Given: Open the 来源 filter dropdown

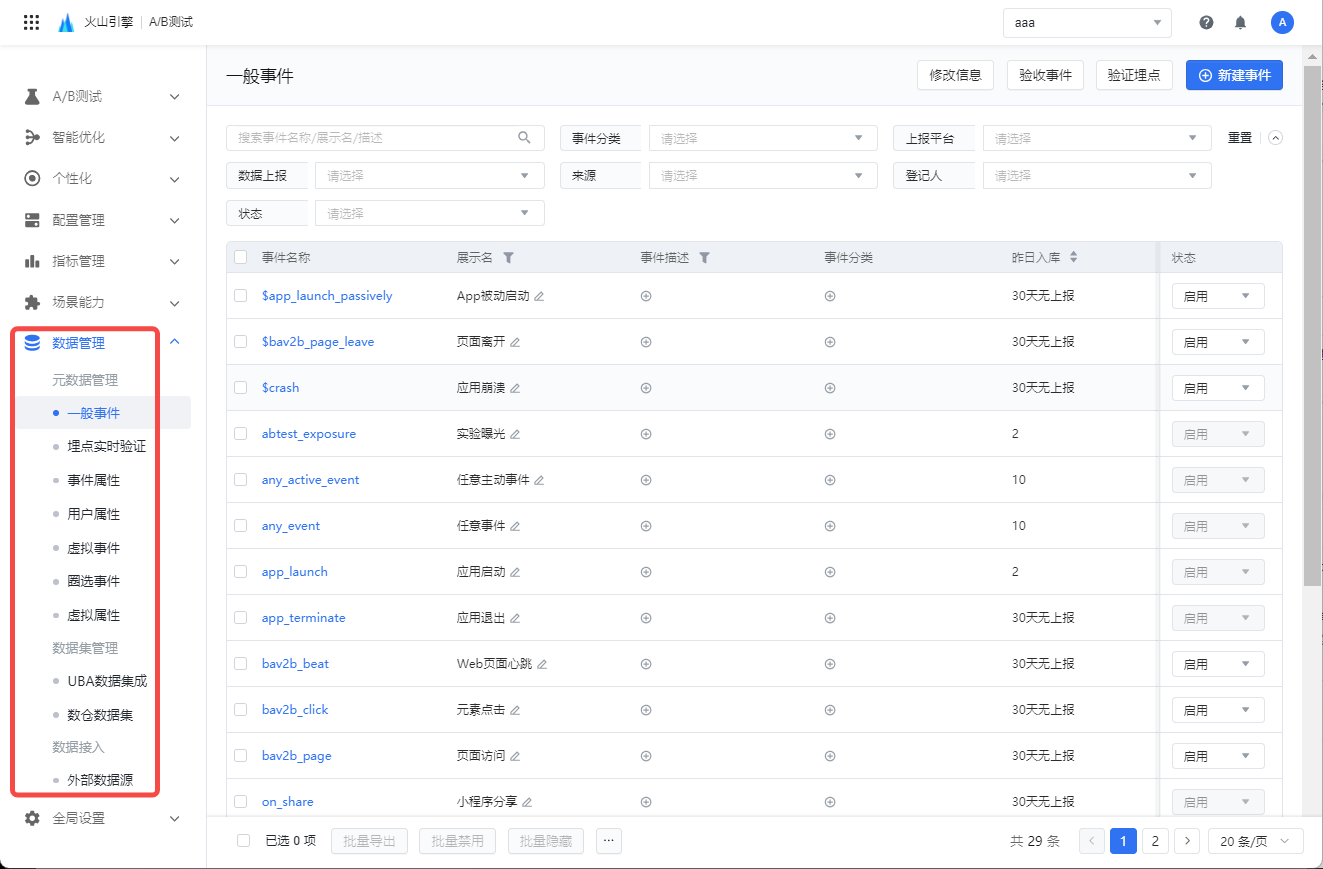Looking at the screenshot, I should click(x=763, y=175).
